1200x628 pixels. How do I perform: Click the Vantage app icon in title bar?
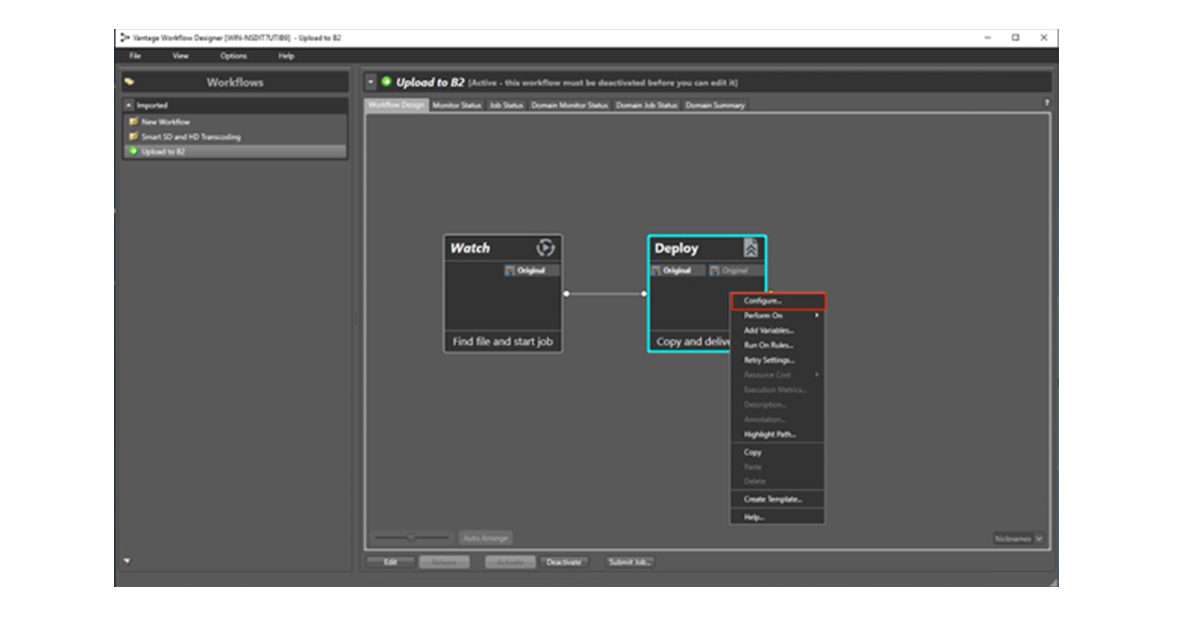[x=124, y=37]
